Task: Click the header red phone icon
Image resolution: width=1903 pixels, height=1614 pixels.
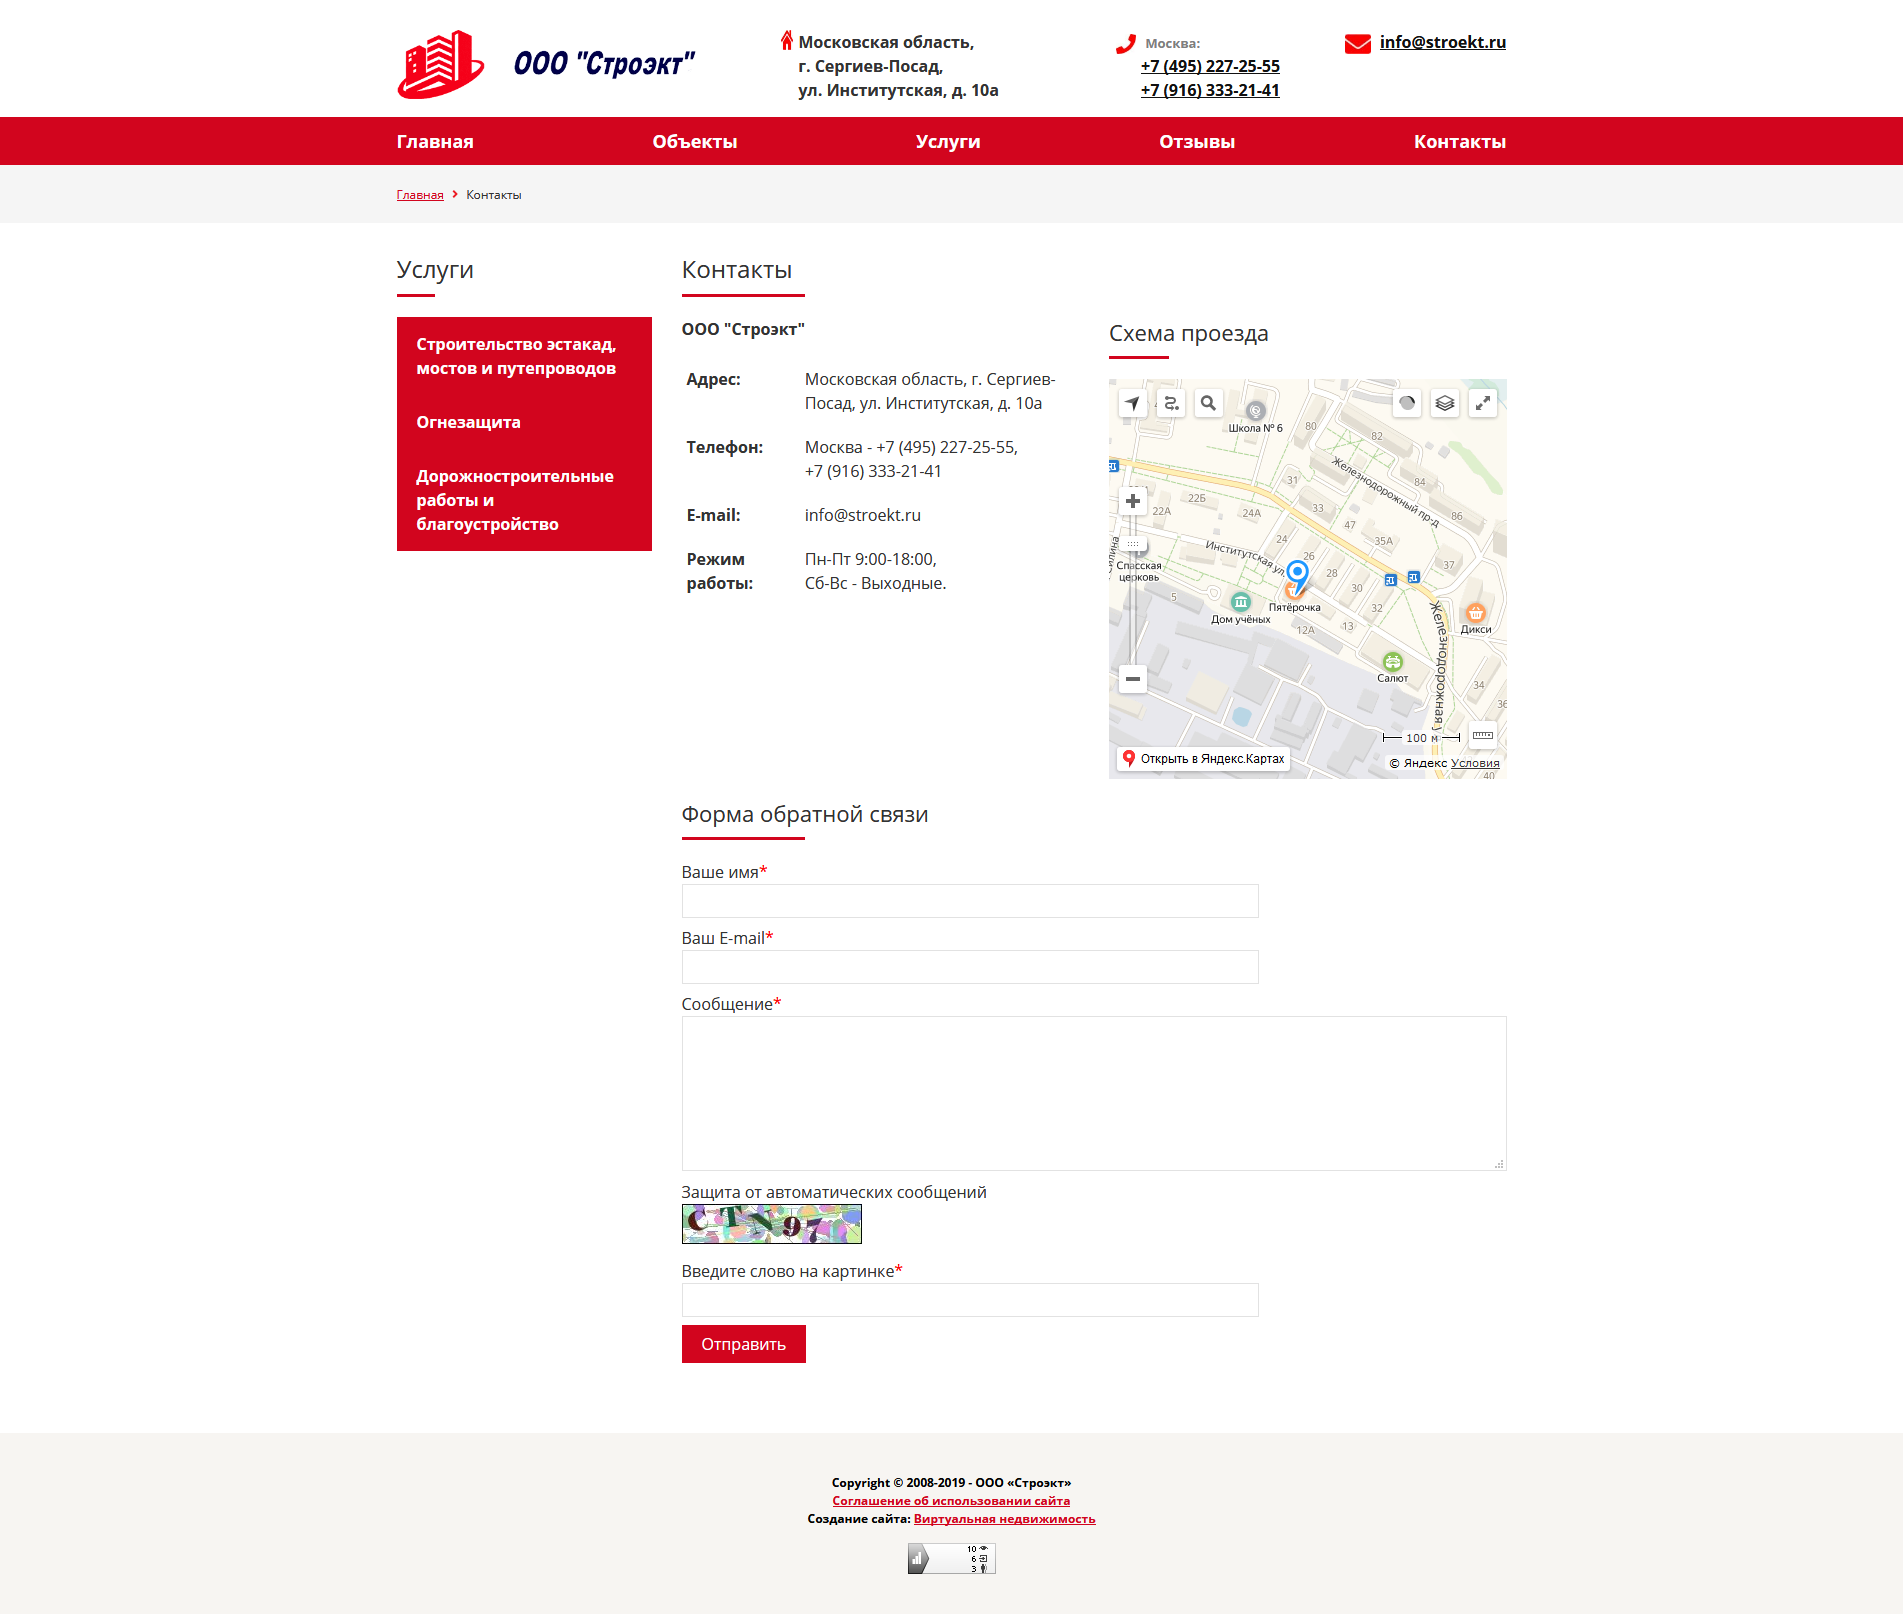Action: 1126,44
